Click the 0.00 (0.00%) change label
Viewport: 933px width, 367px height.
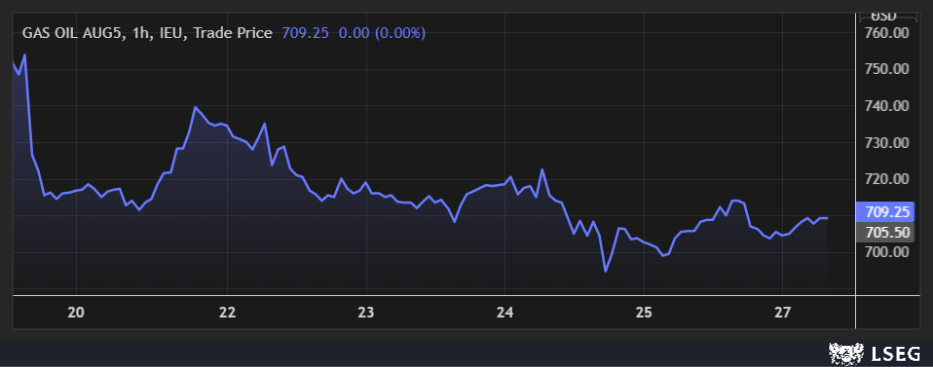(x=382, y=33)
